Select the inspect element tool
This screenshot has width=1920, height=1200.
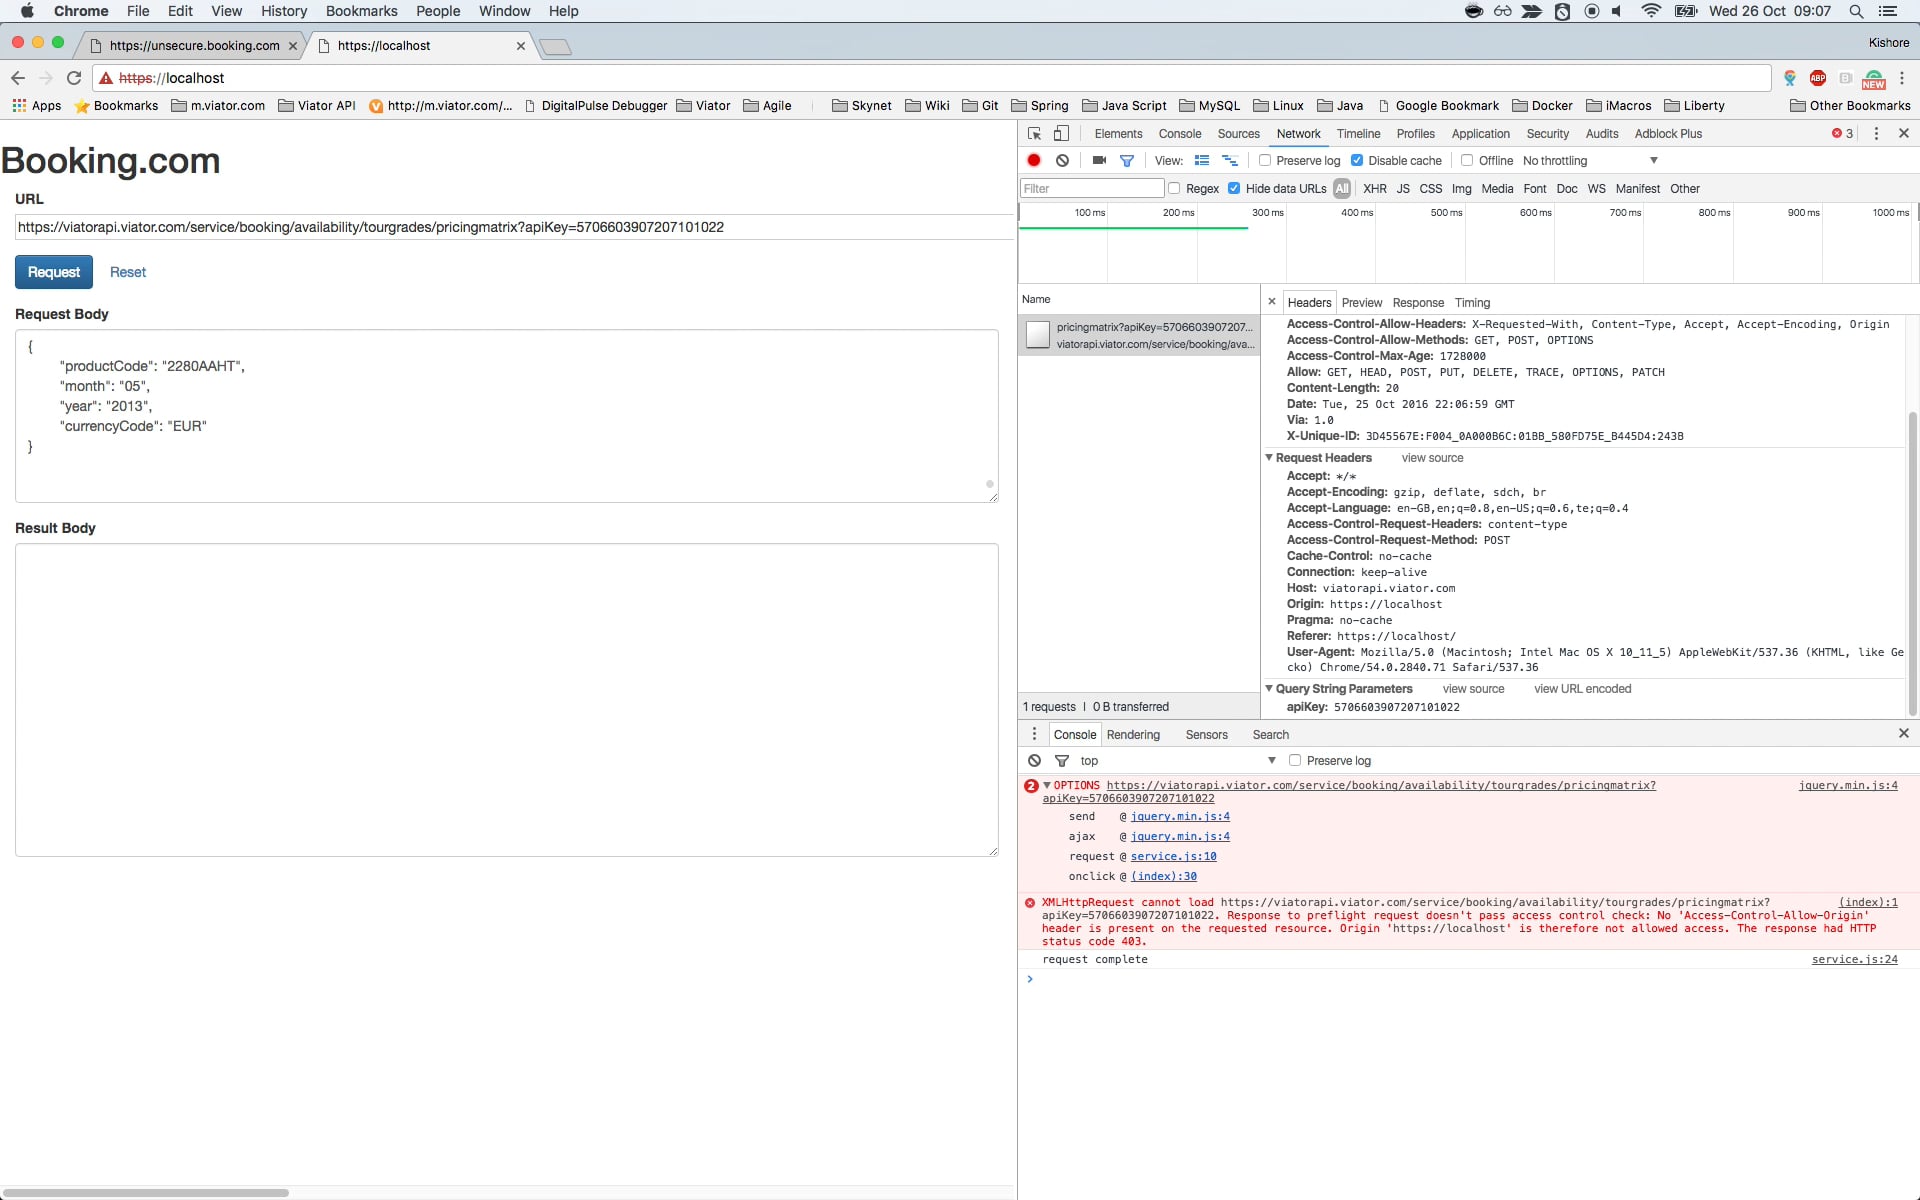1033,133
